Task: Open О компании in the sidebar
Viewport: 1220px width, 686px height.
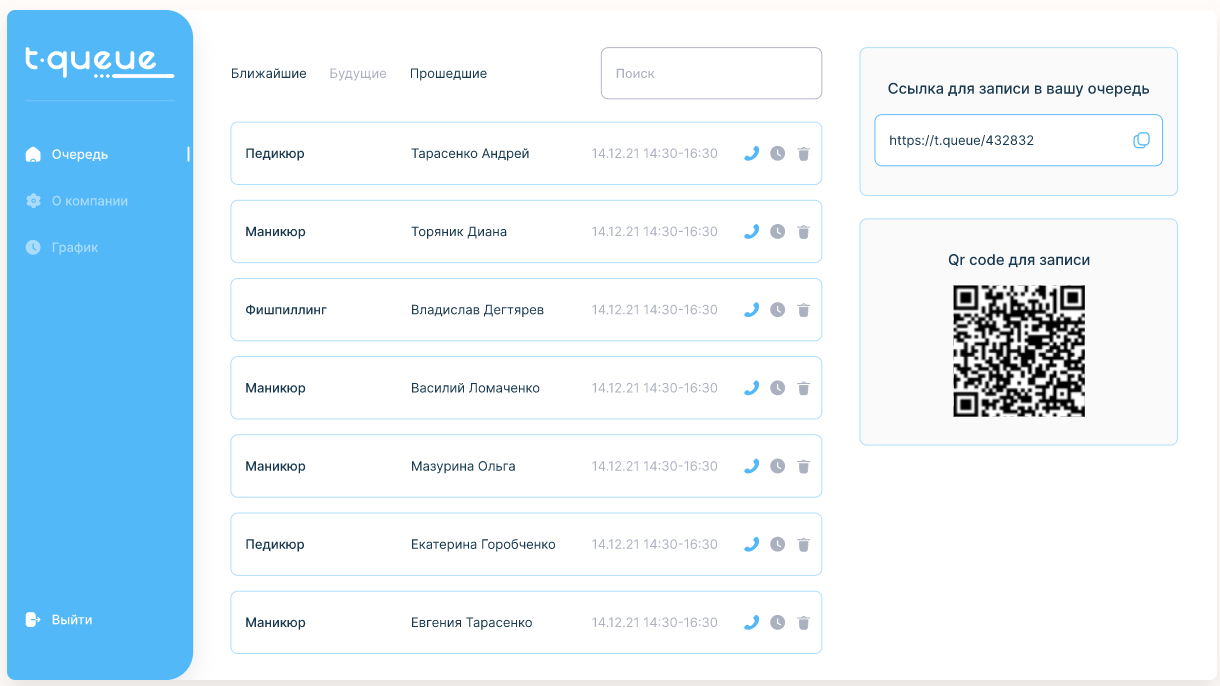Action: click(x=89, y=201)
